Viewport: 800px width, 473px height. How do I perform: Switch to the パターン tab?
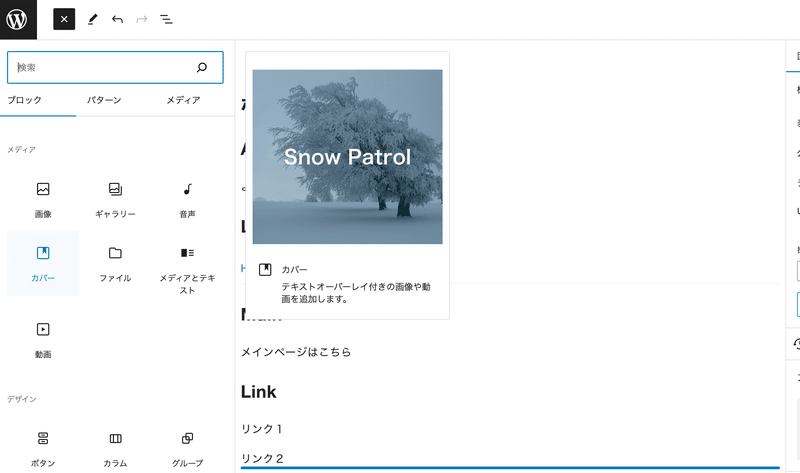tap(104, 100)
